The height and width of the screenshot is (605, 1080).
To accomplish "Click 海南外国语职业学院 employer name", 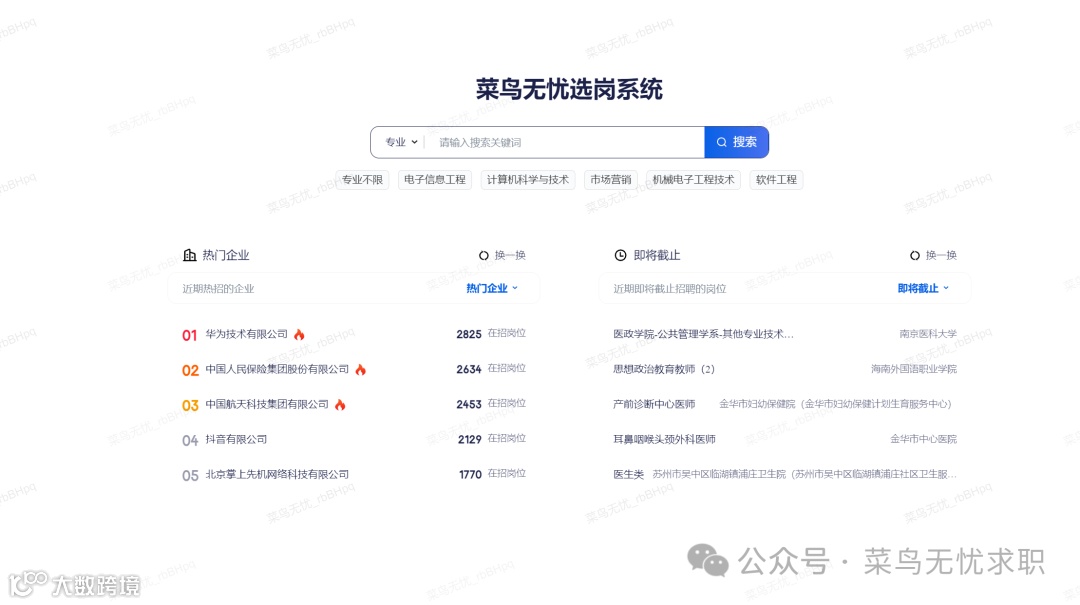I will click(x=913, y=369).
